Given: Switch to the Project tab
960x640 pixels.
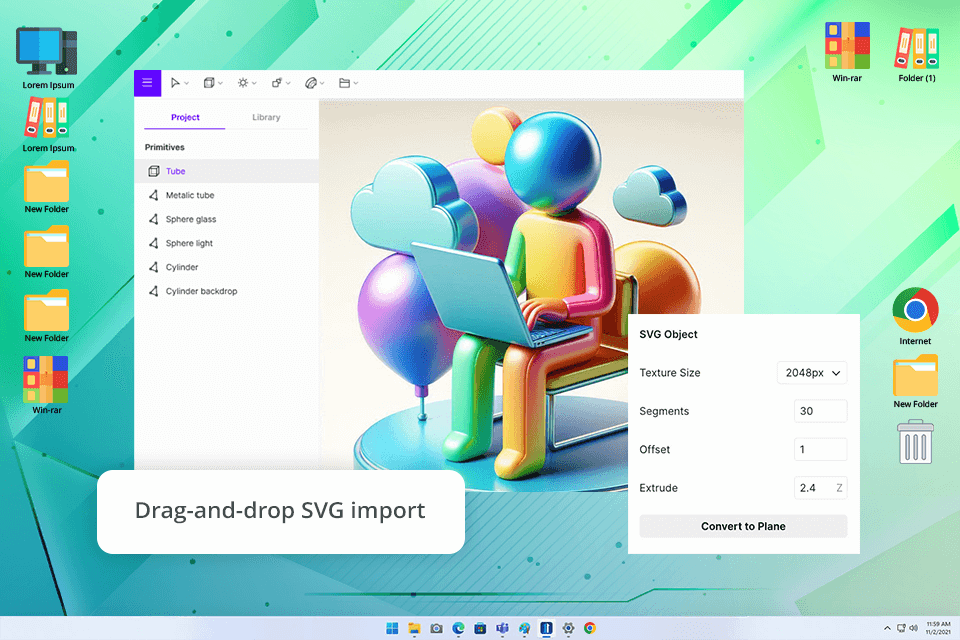Looking at the screenshot, I should click(x=185, y=117).
